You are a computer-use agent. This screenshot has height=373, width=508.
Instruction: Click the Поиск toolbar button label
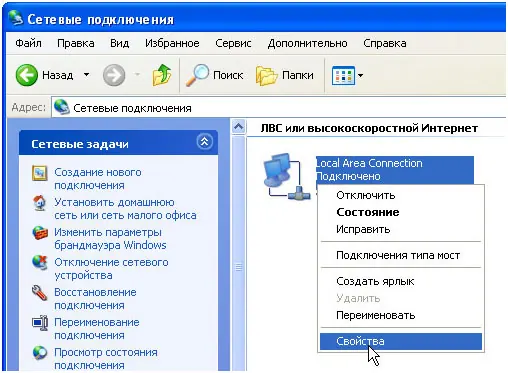click(x=228, y=75)
